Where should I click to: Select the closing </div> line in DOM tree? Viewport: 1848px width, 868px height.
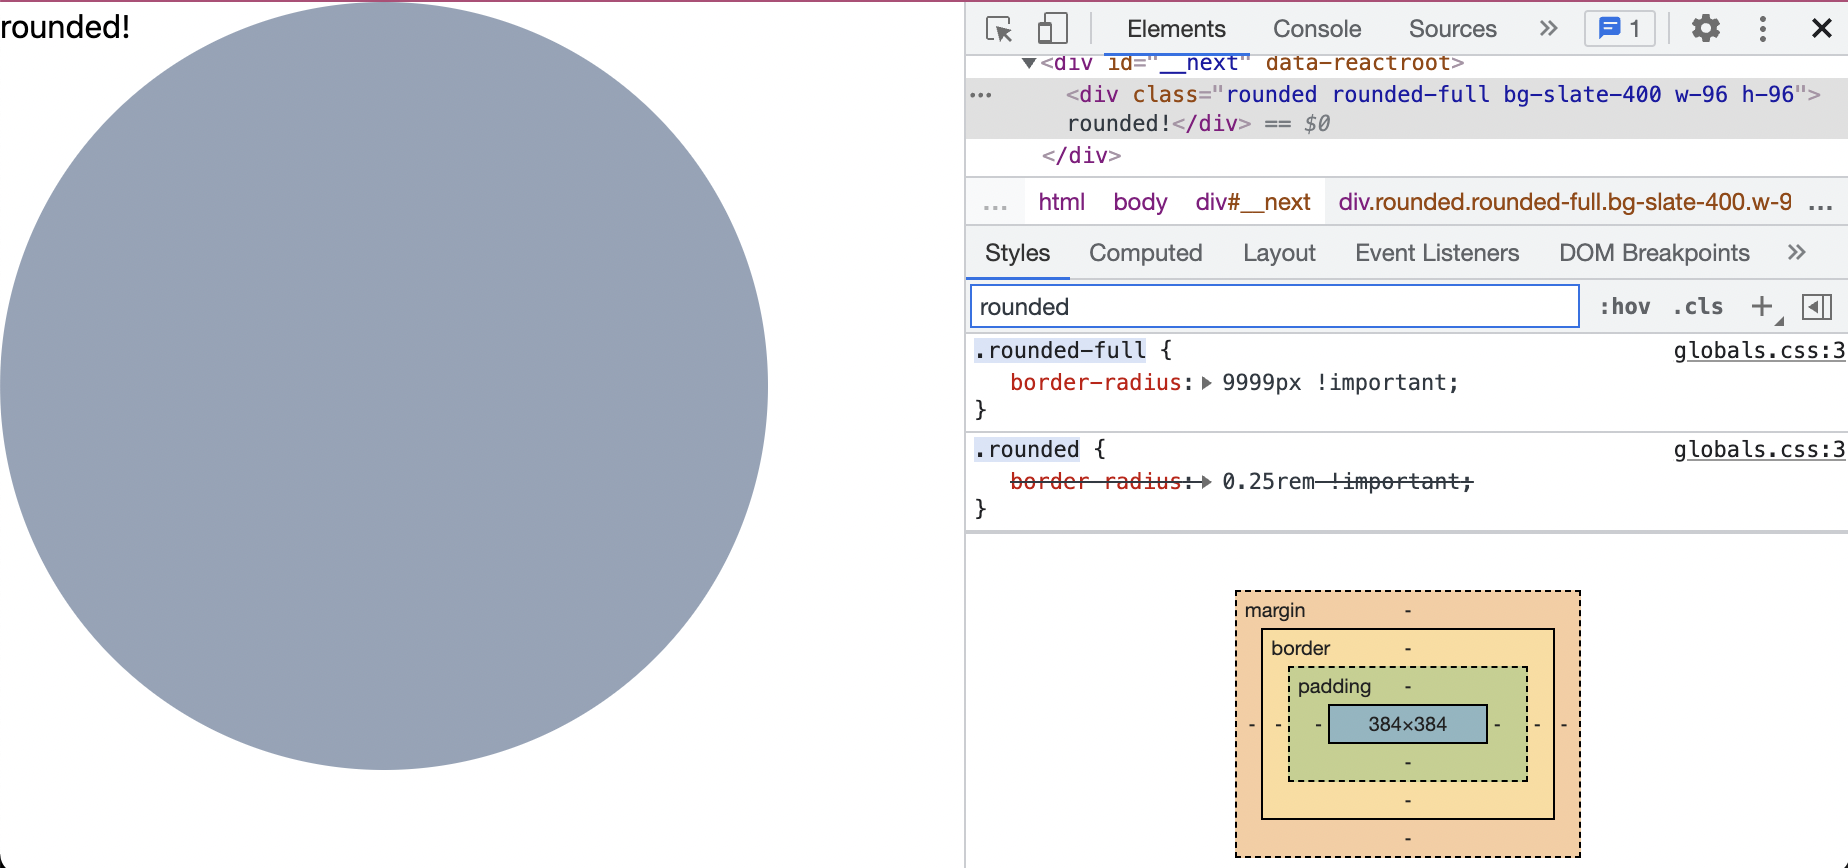(x=1081, y=156)
